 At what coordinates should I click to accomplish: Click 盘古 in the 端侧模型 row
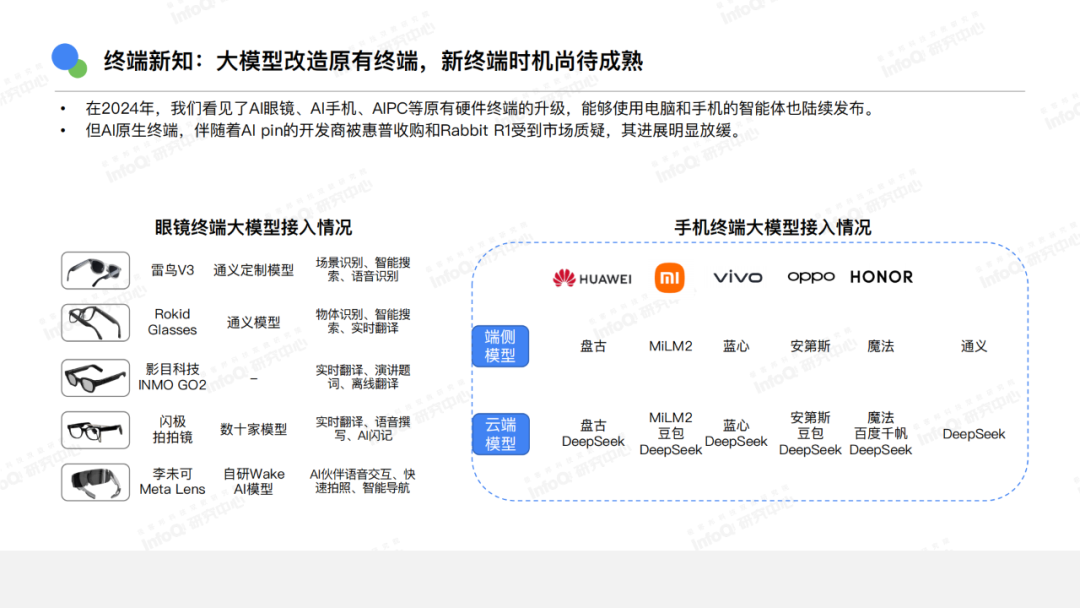coord(593,346)
